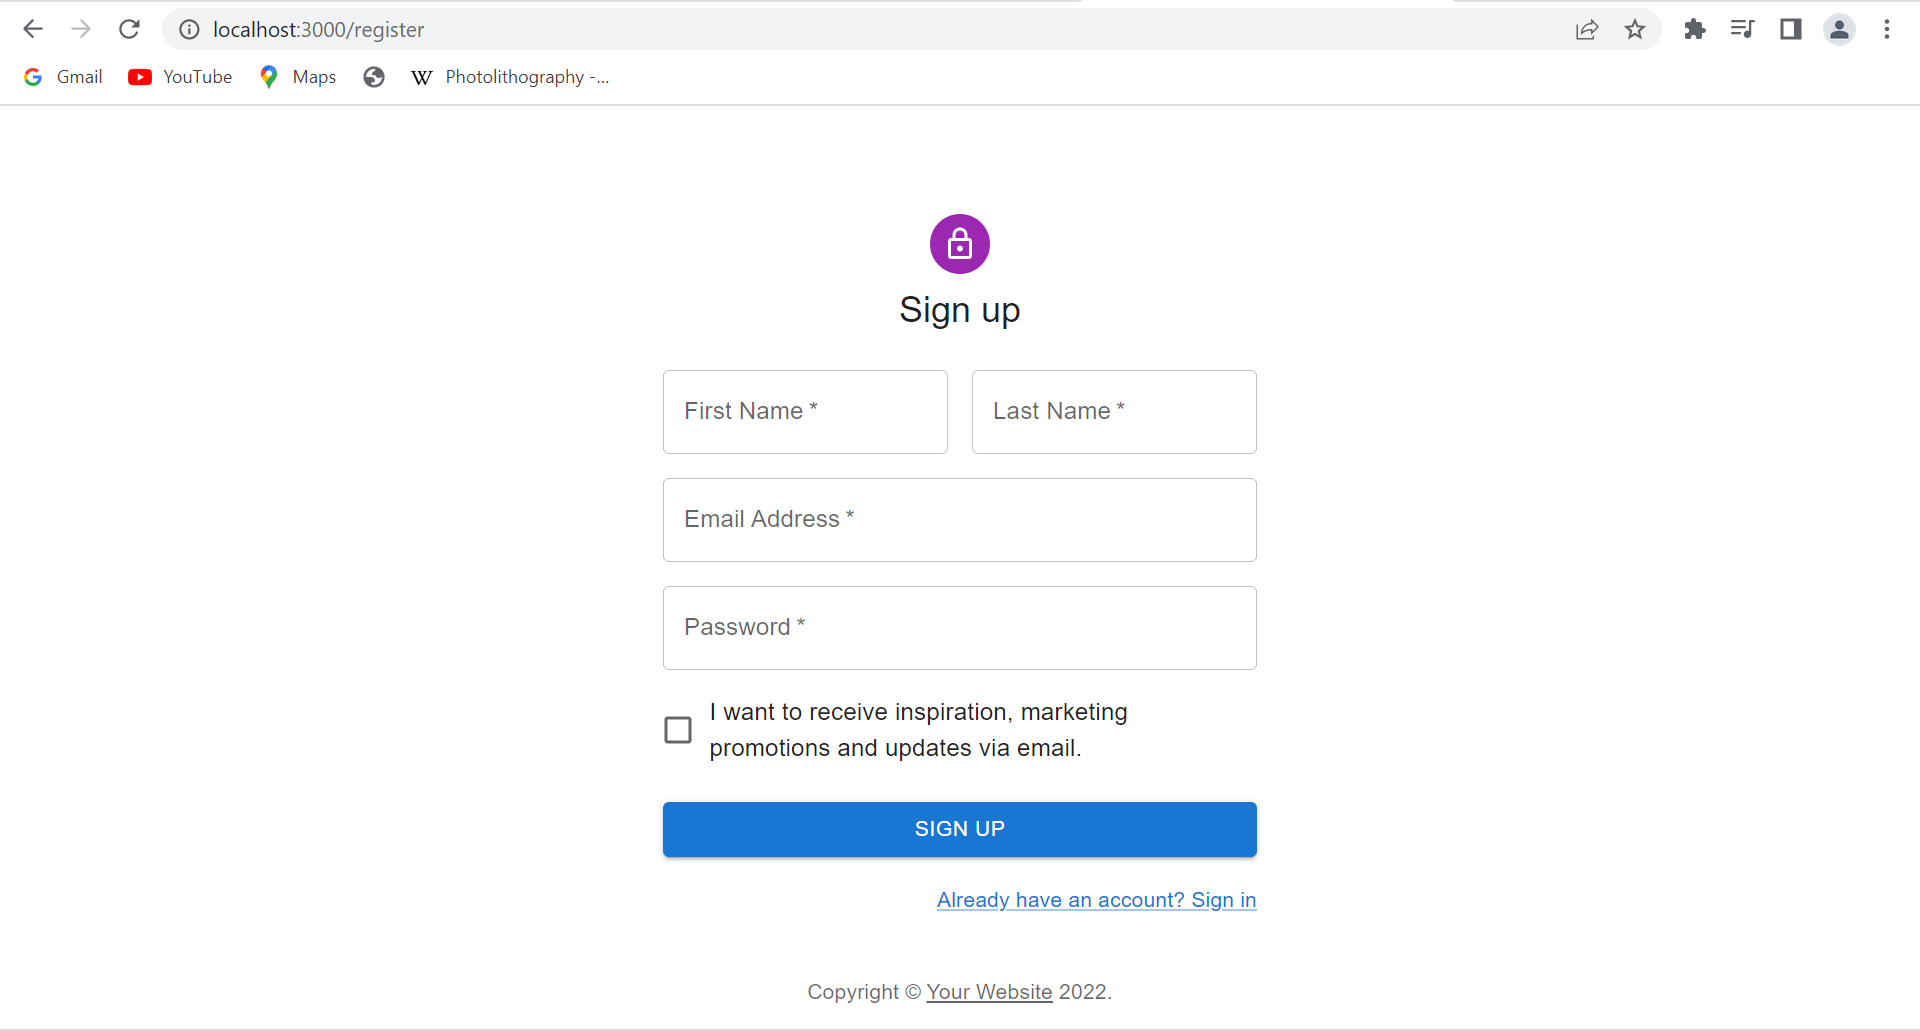Image resolution: width=1920 pixels, height=1031 pixels.
Task: Open the YouTube bookmark
Action: tap(180, 76)
